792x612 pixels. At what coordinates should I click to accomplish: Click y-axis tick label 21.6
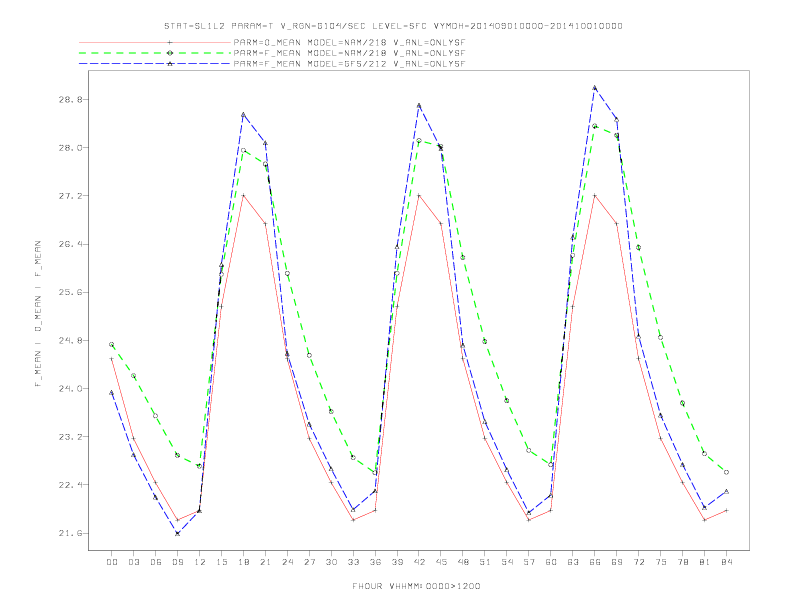coord(70,533)
